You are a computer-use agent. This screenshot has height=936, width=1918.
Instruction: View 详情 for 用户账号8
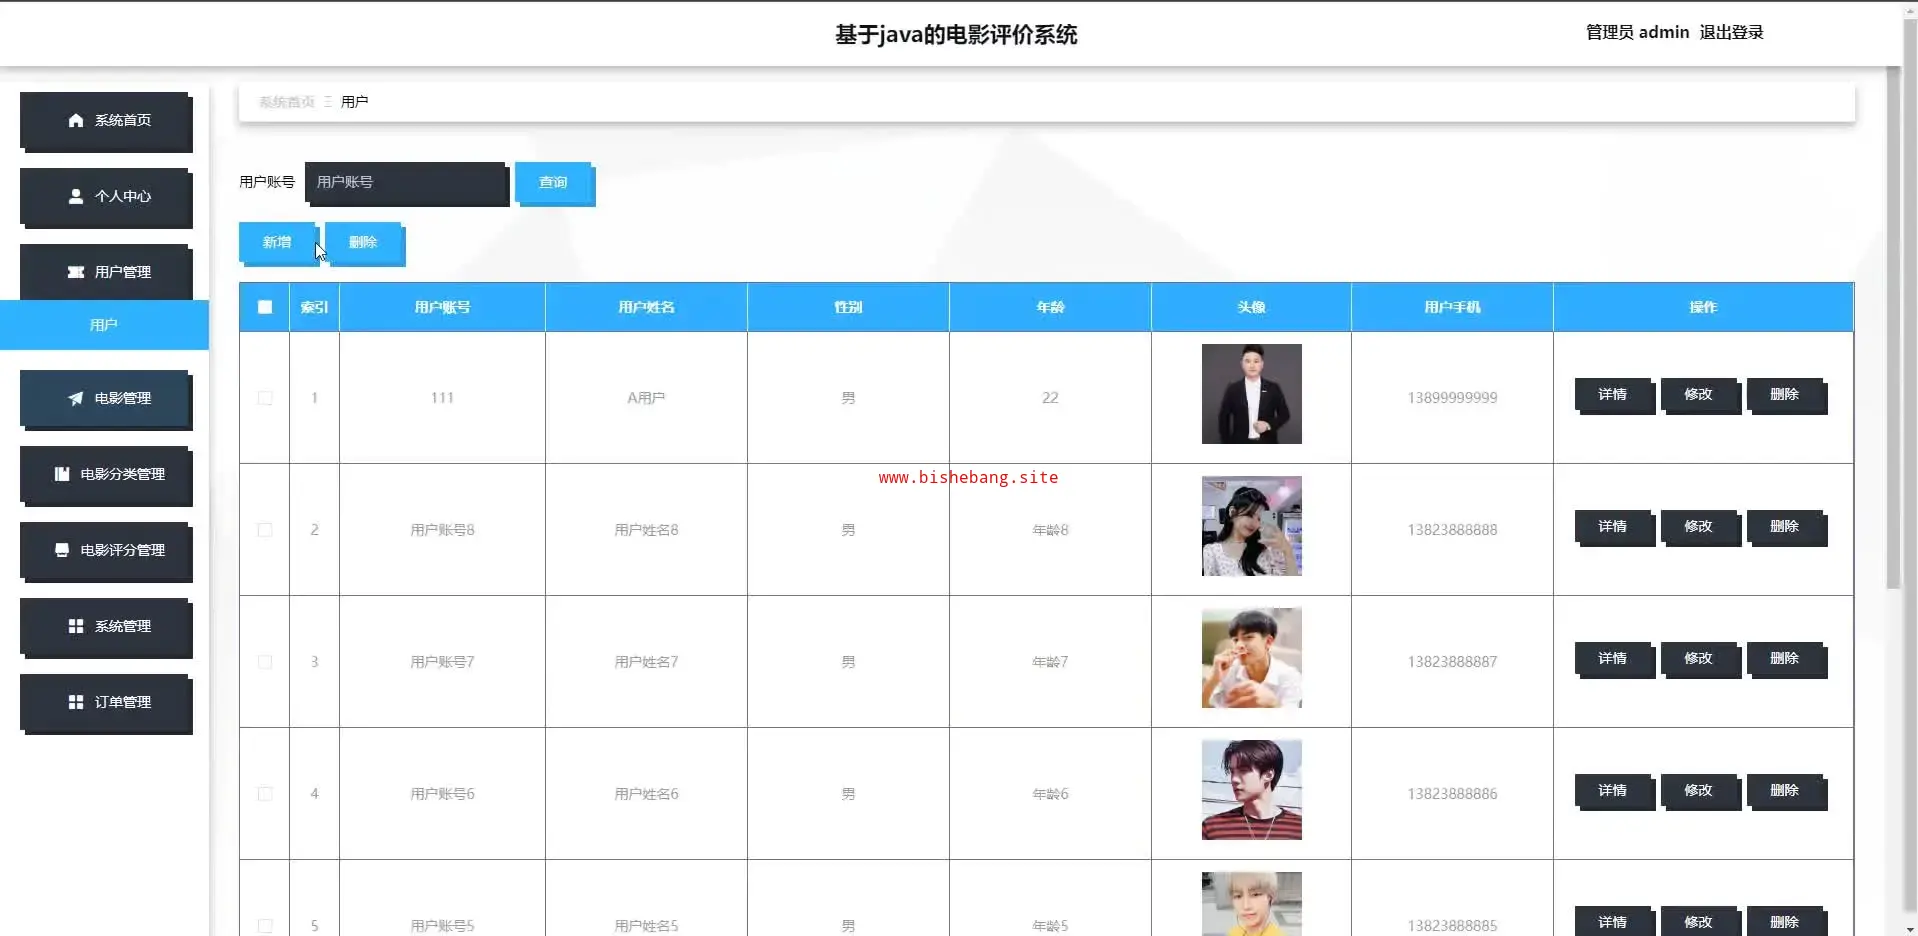[x=1613, y=527]
